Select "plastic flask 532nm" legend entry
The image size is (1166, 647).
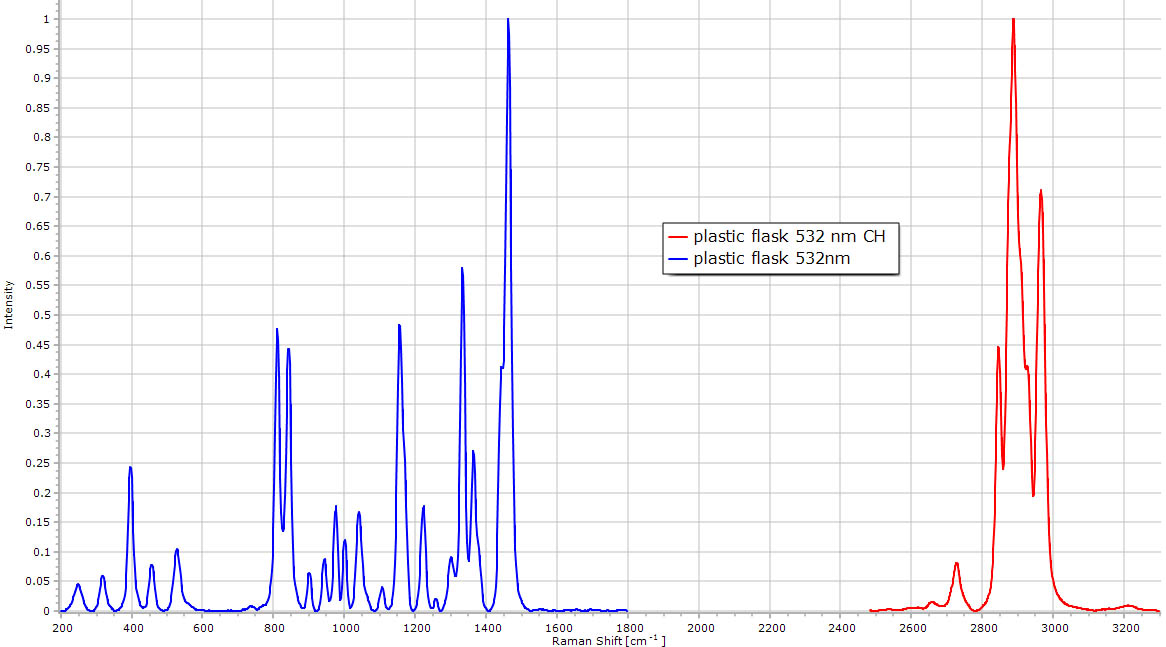click(x=764, y=260)
